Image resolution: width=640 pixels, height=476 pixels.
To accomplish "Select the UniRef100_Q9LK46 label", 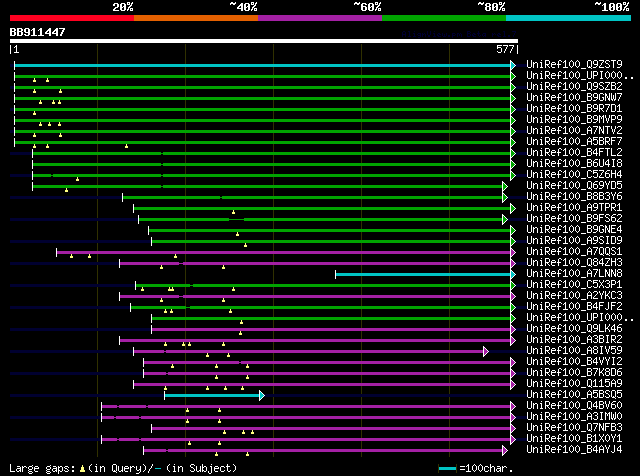I will click(574, 329).
